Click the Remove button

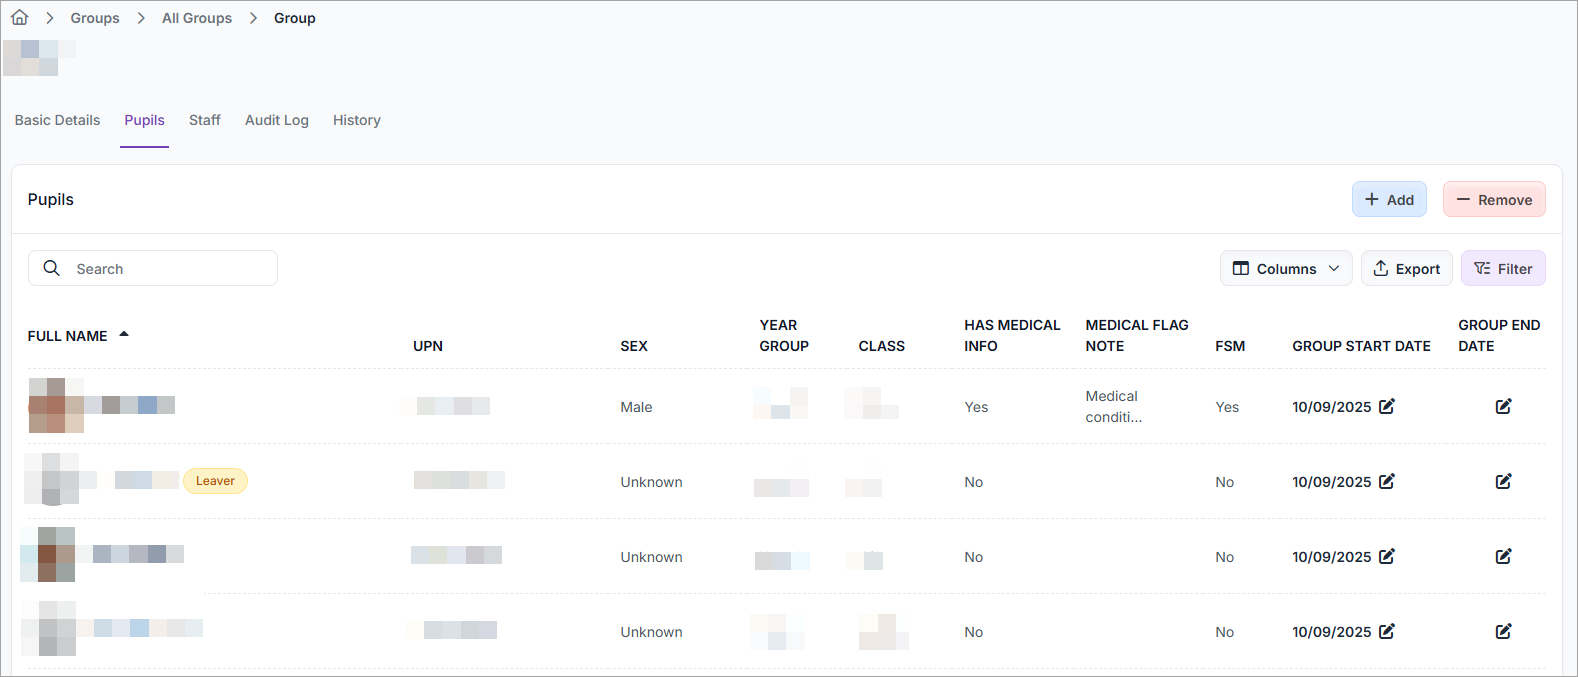[x=1493, y=199]
